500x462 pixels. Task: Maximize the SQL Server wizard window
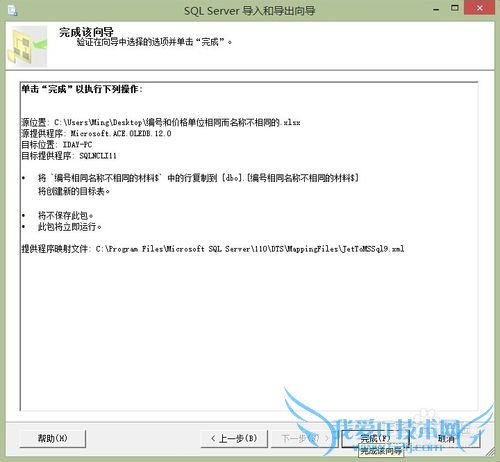click(455, 8)
